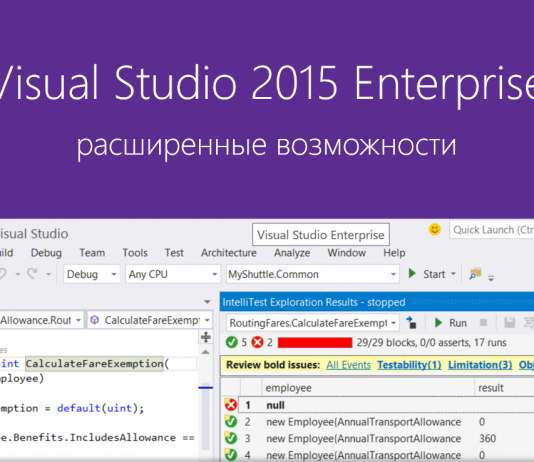
Task: Open the Find in Files toolbar icon
Action: point(475,273)
